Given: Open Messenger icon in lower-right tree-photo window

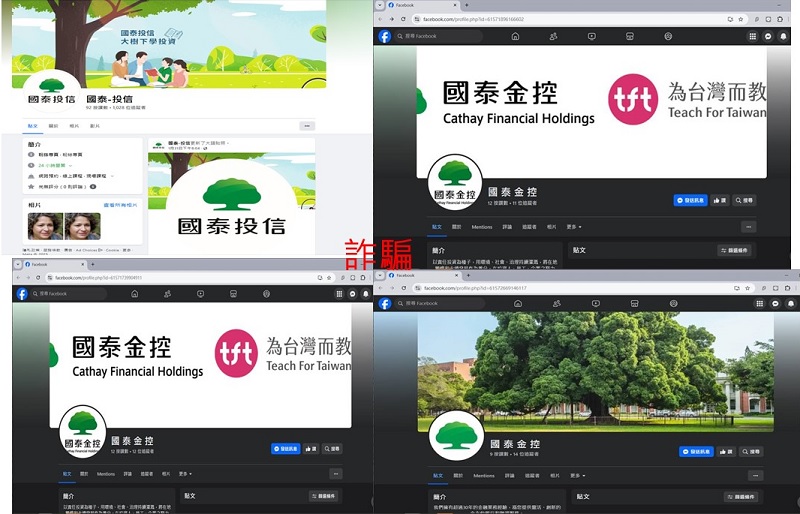Looking at the screenshot, I should click(776, 303).
